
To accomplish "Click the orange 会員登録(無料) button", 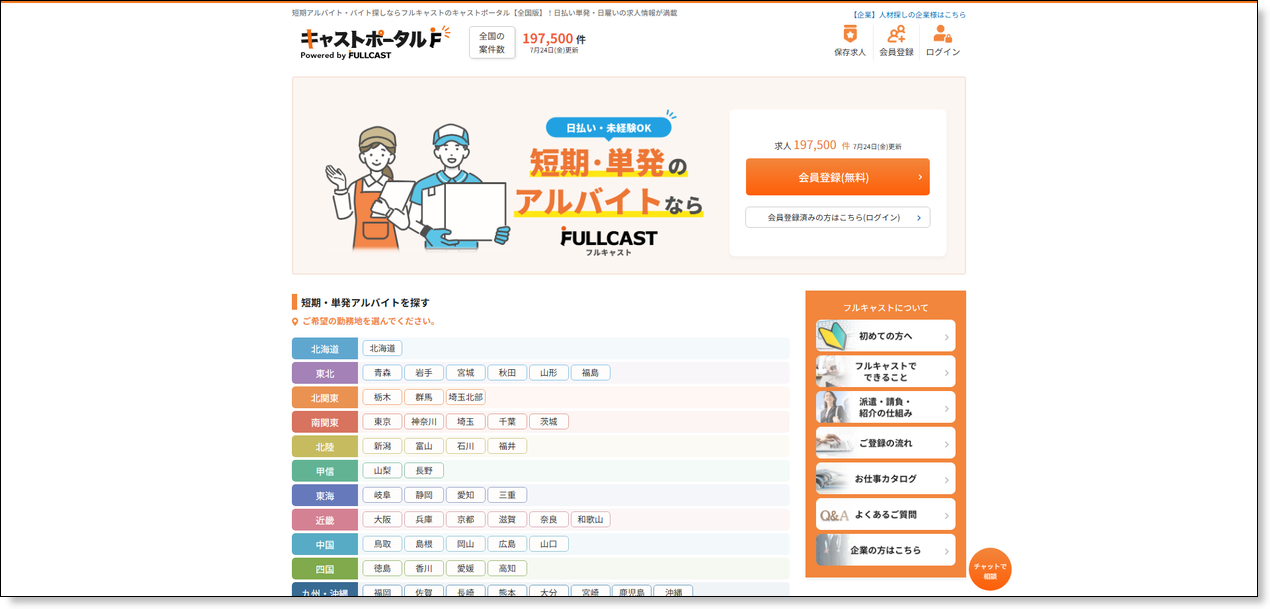I will coord(837,177).
